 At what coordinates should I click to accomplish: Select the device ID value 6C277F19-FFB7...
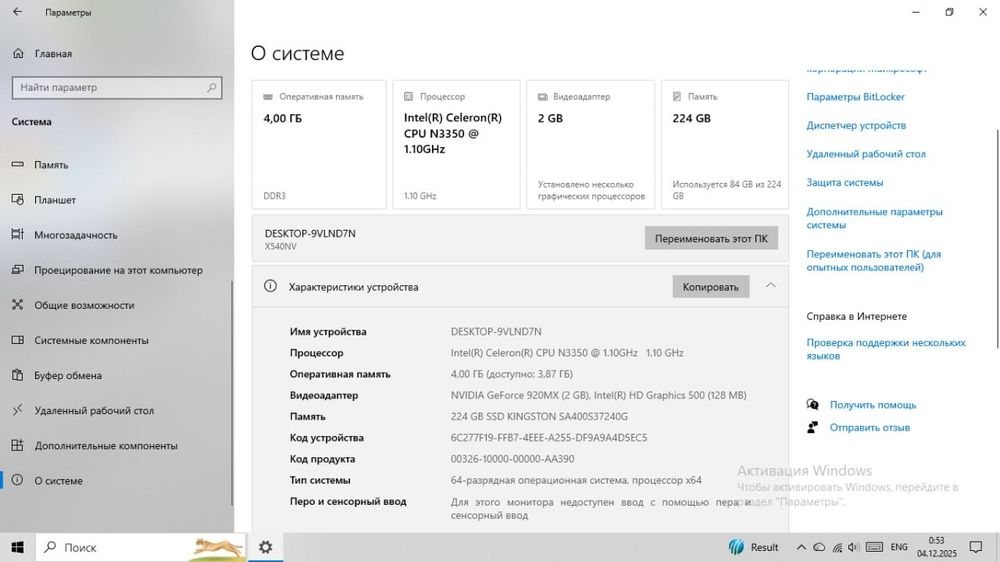[548, 438]
